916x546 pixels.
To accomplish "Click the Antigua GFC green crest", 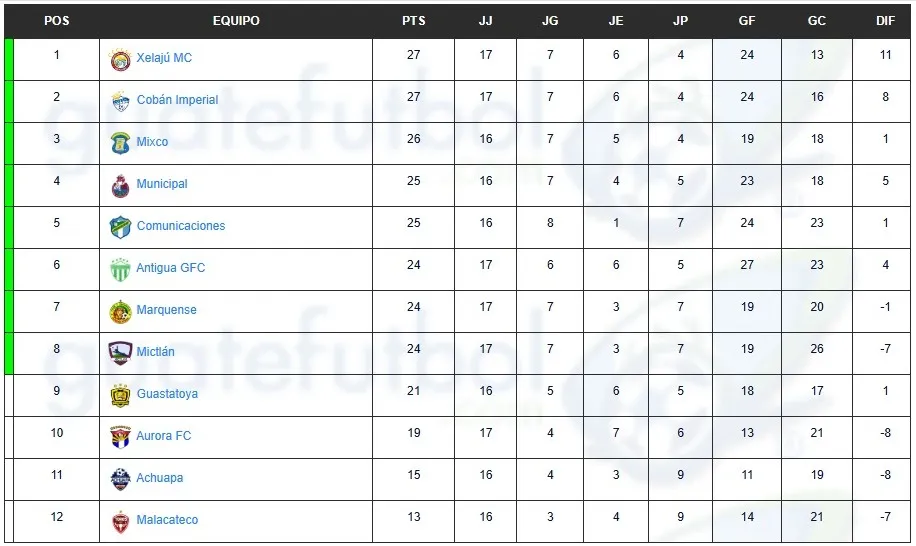I will 120,269.
